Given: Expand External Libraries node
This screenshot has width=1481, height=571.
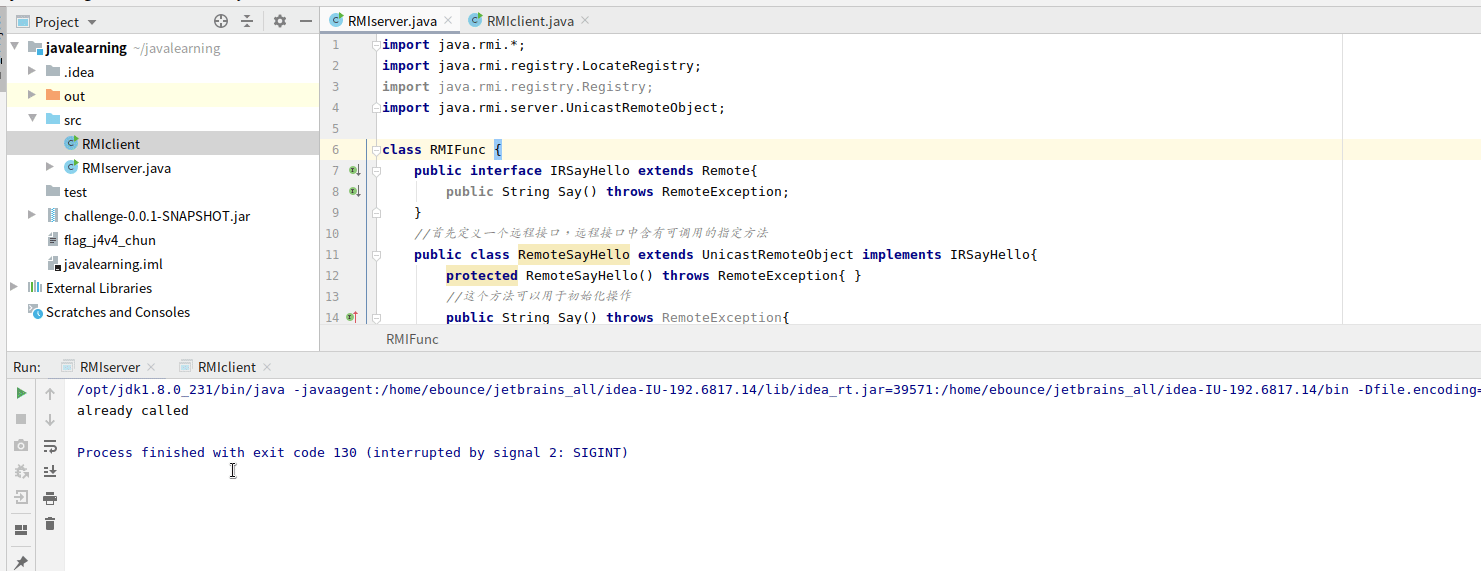Looking at the screenshot, I should [14, 288].
